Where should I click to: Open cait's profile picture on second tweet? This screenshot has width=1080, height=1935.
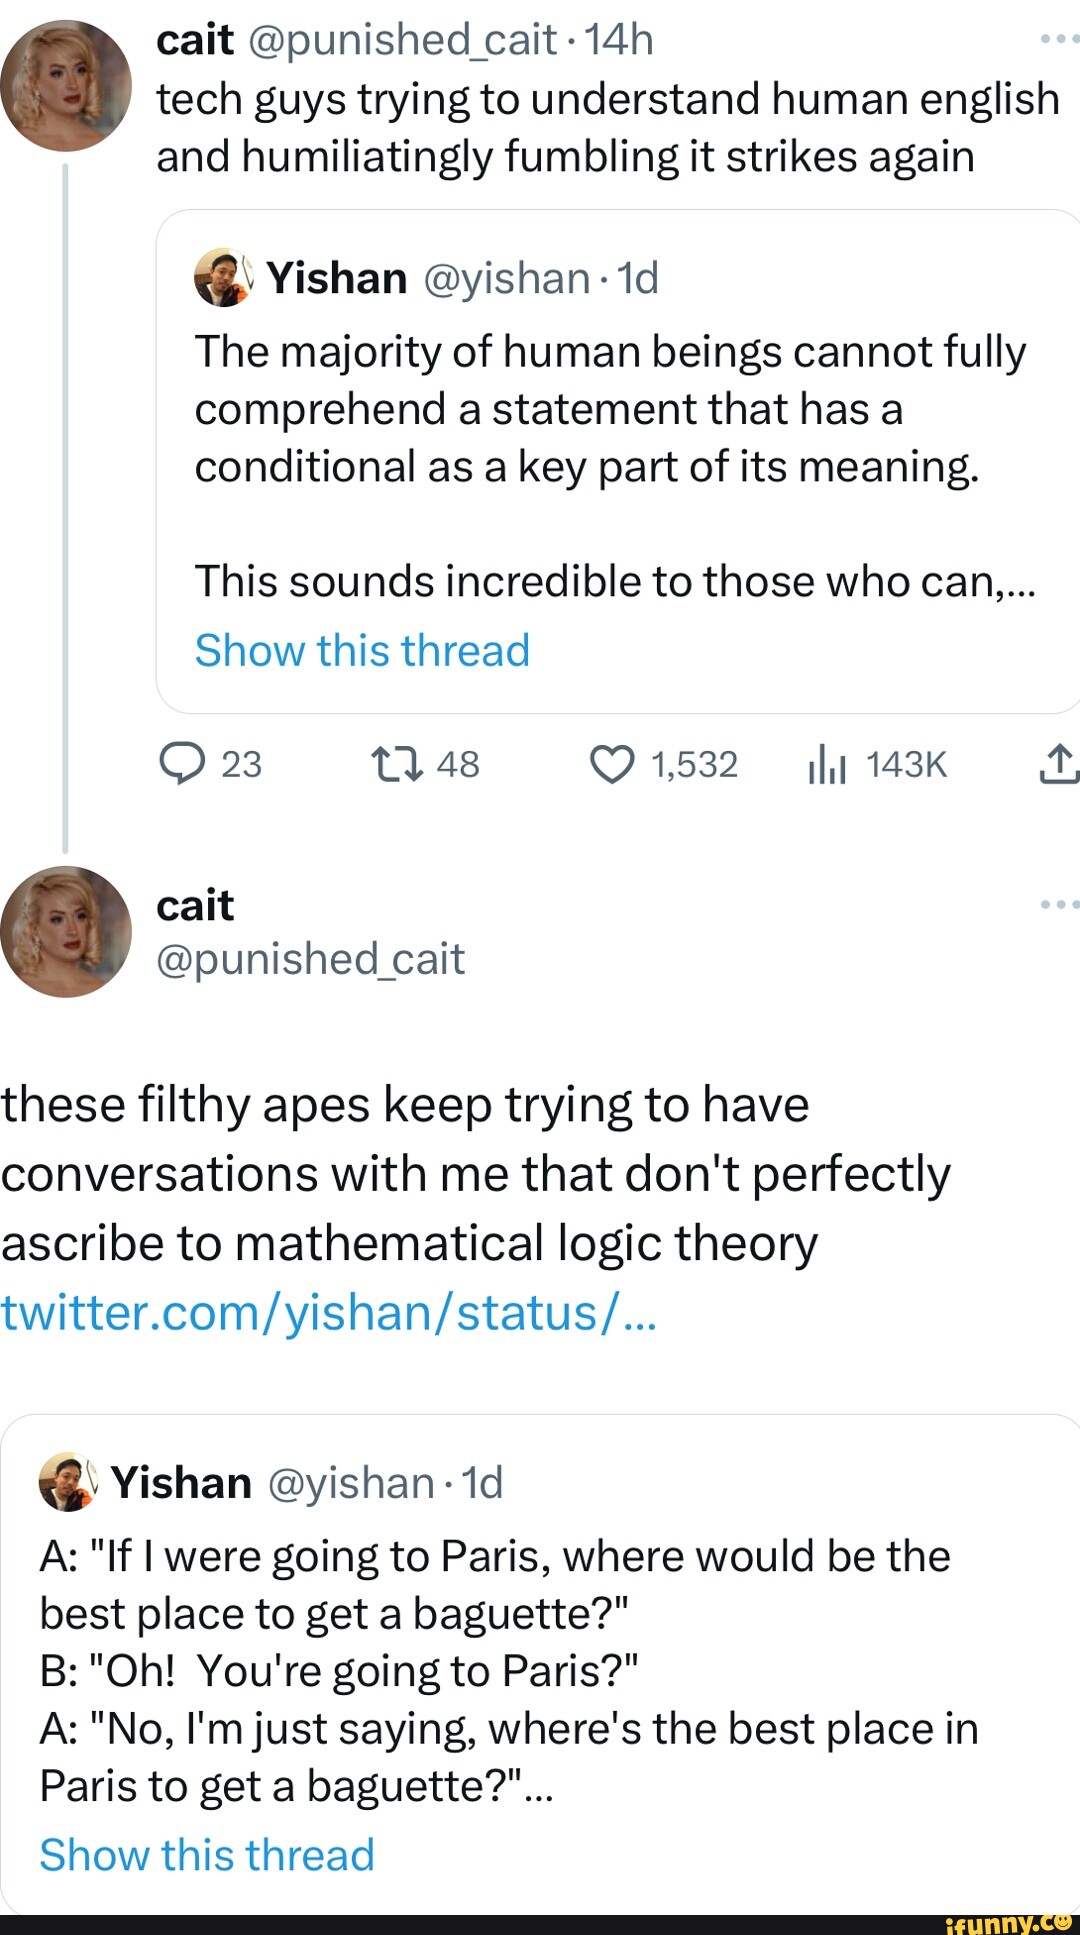coord(66,931)
